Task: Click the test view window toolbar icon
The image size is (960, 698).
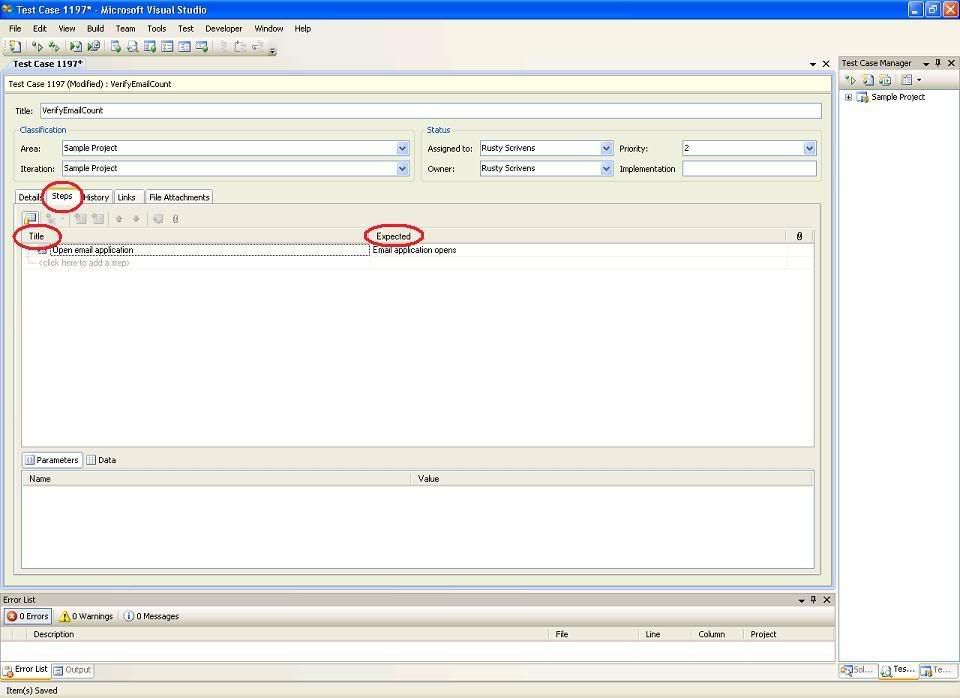Action: click(x=115, y=47)
